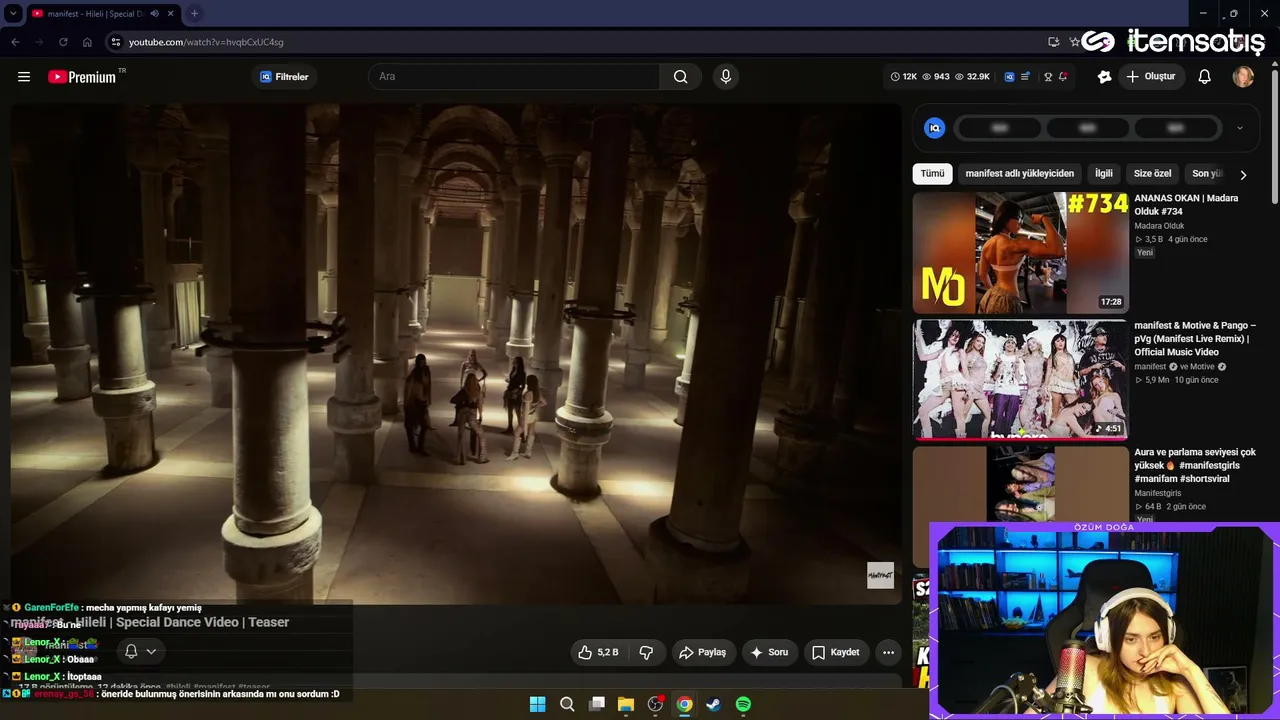
Task: Open Windows taskbar search
Action: point(567,704)
